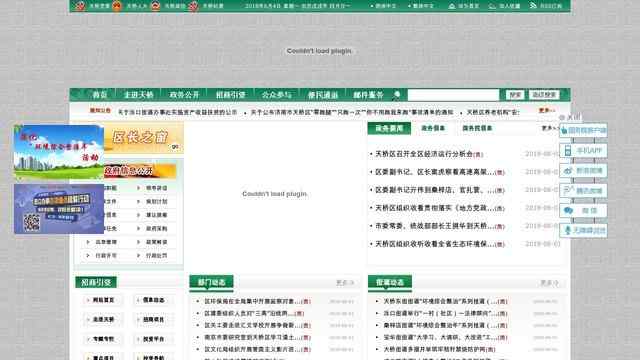Open 政策解读 in government info list
640x360 pixels.
point(156,242)
